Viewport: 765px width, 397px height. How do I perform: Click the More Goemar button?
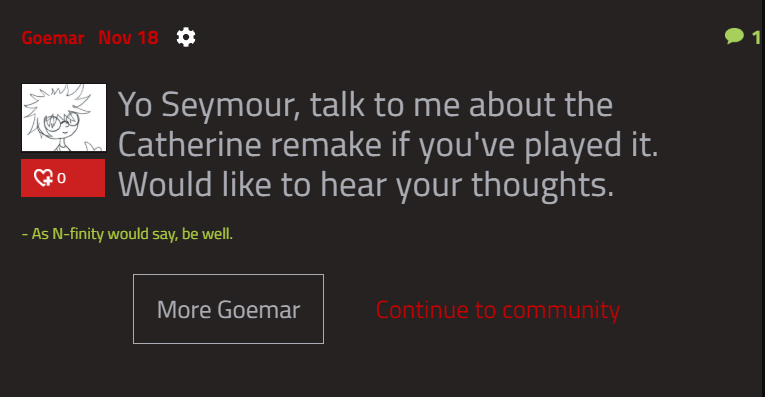(x=228, y=309)
